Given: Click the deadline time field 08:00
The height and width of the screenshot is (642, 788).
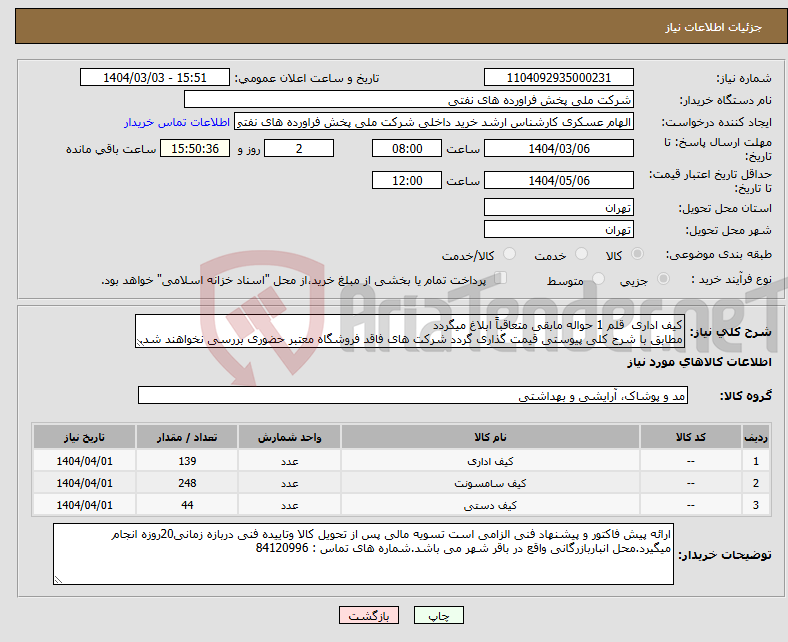Looking at the screenshot, I should point(407,148).
